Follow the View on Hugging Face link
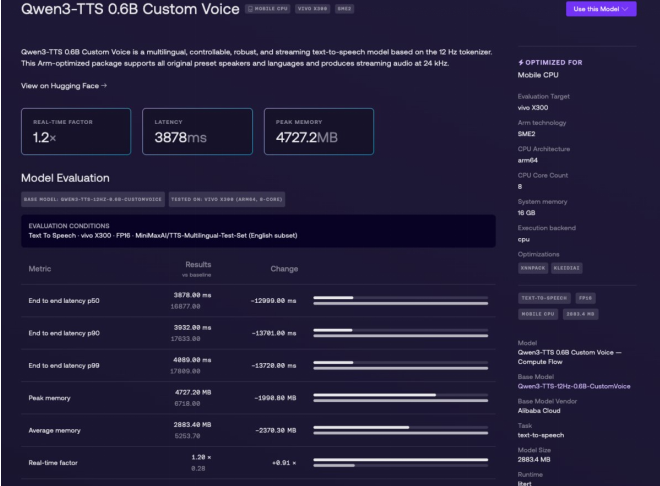Screen dimensions: 660x486 [64, 86]
